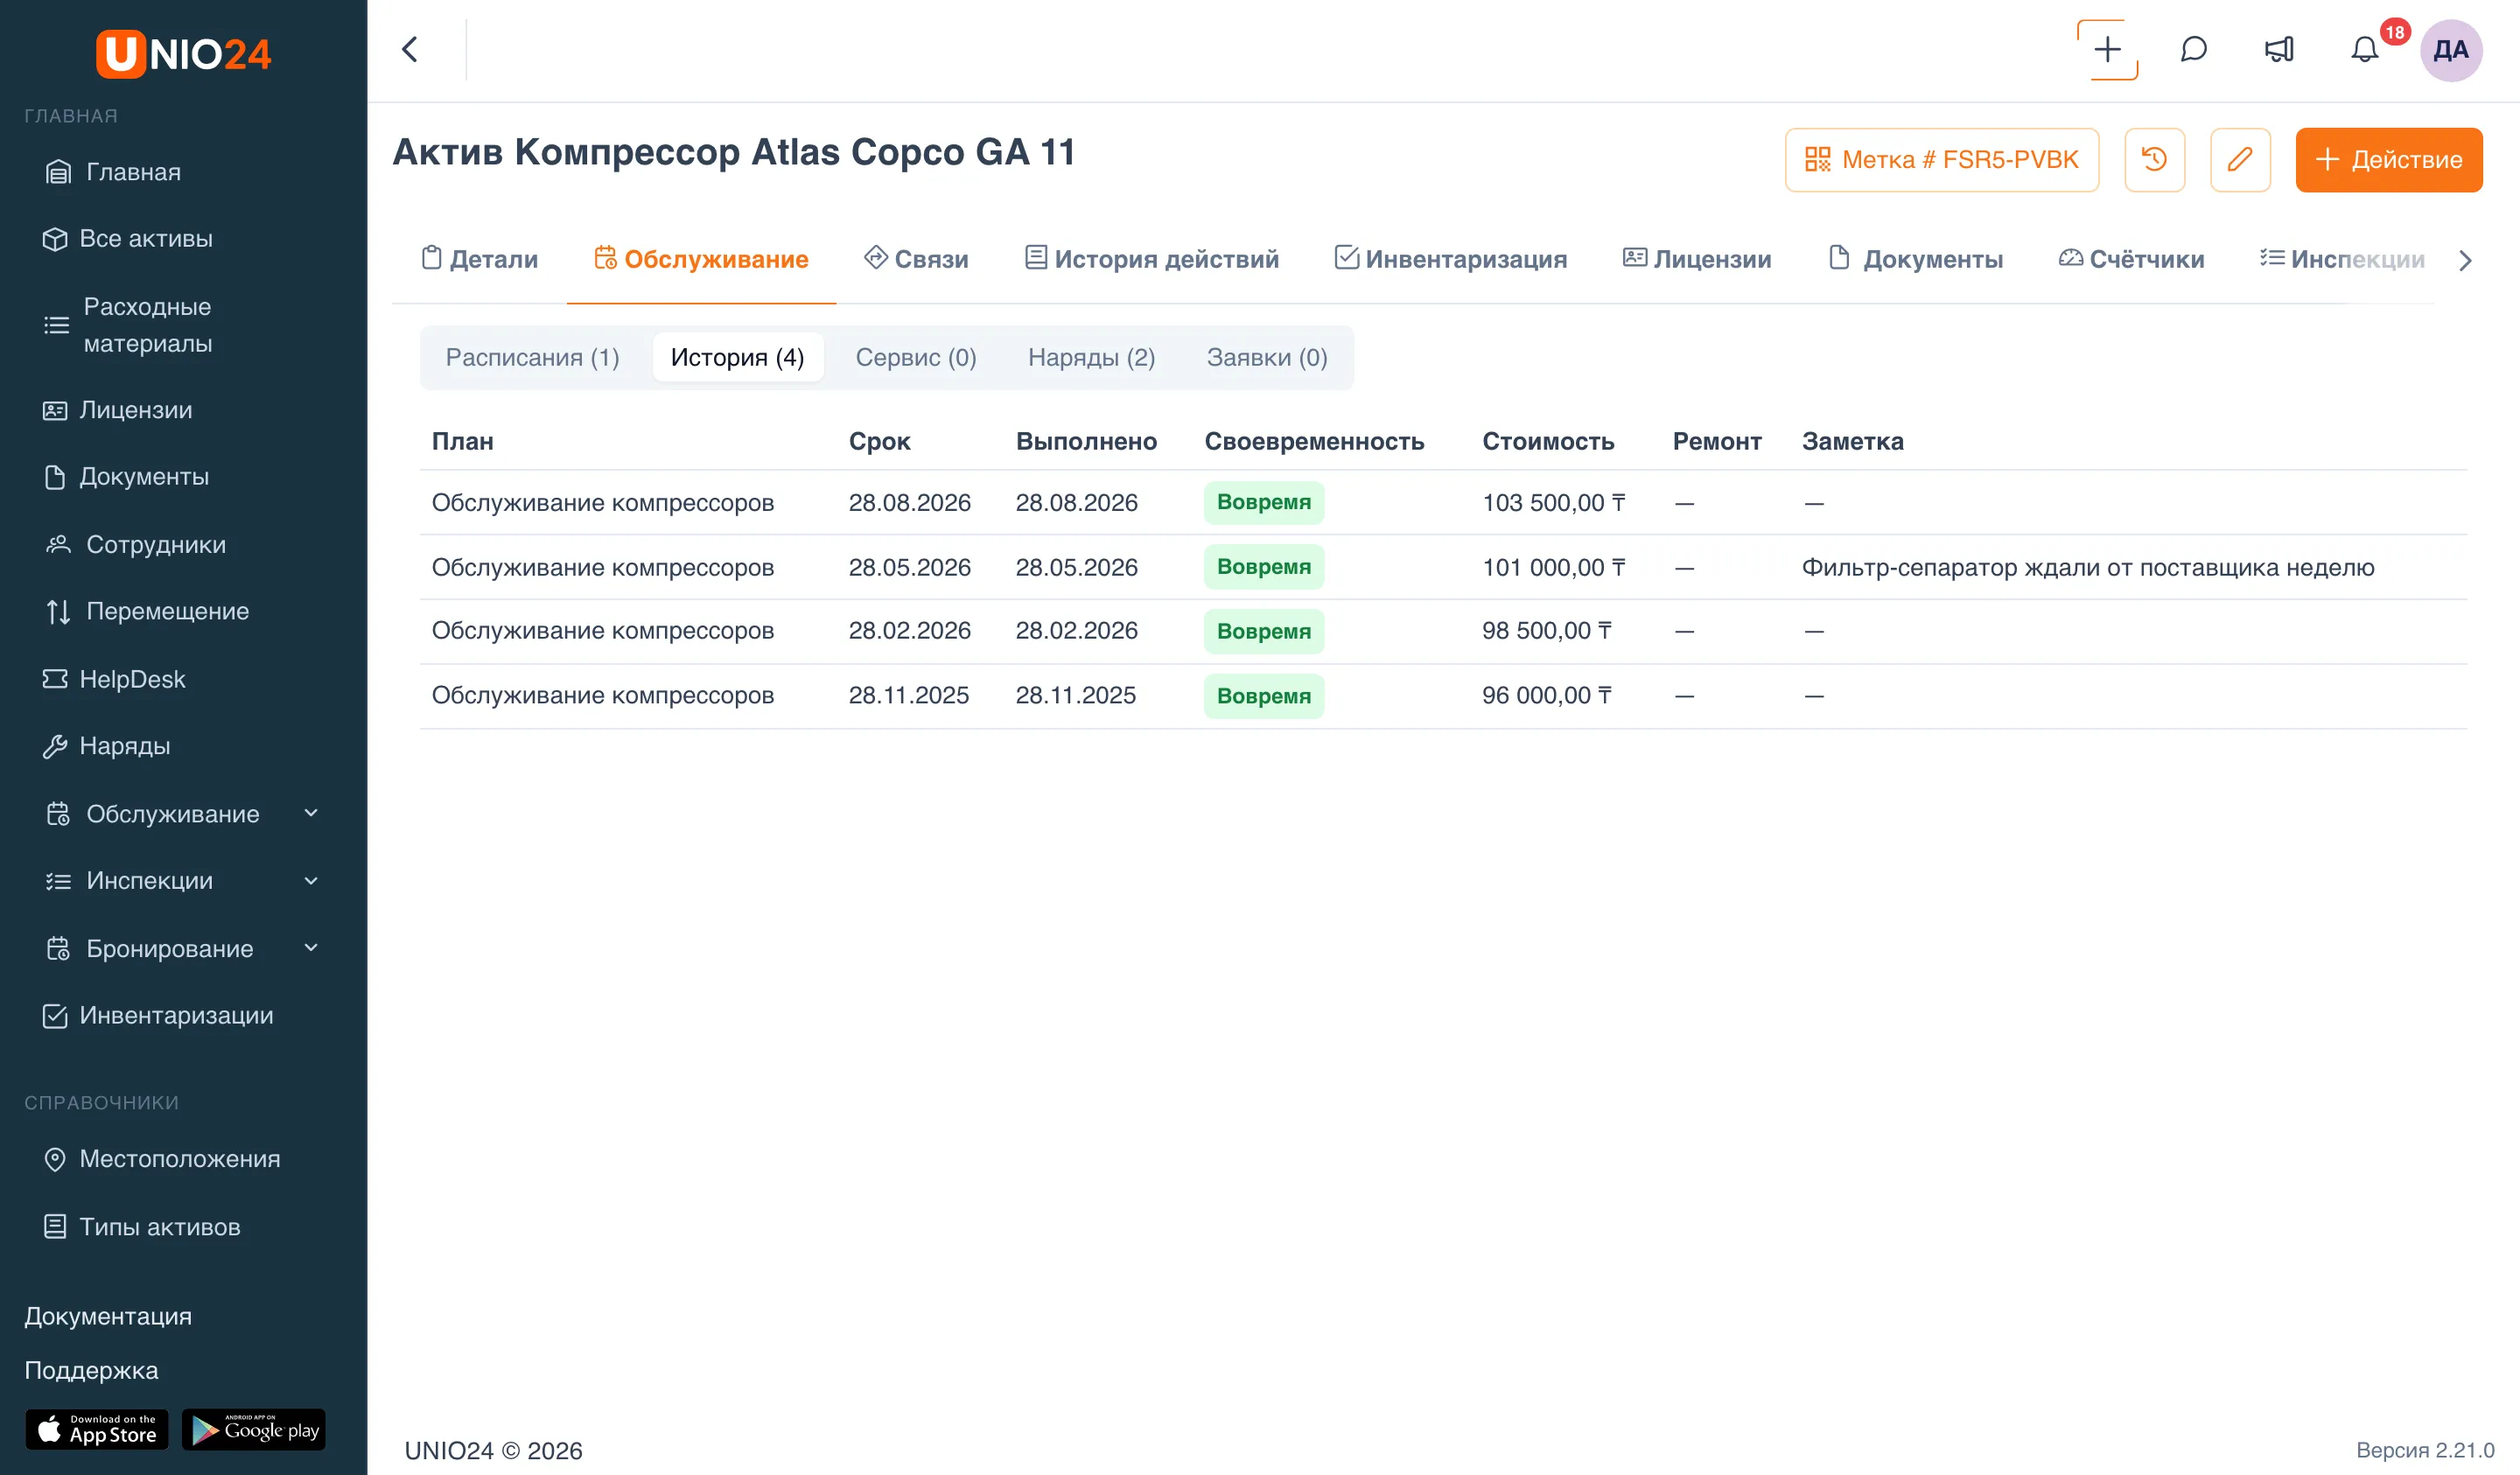
Task: Click the plus quick-add icon in top bar
Action: 2107,50
